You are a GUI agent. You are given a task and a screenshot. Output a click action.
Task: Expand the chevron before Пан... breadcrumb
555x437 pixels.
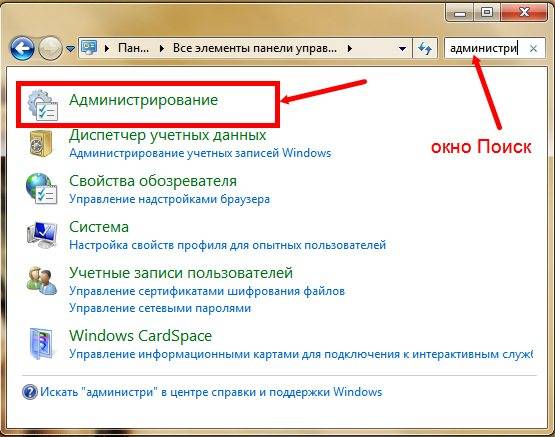(x=107, y=48)
